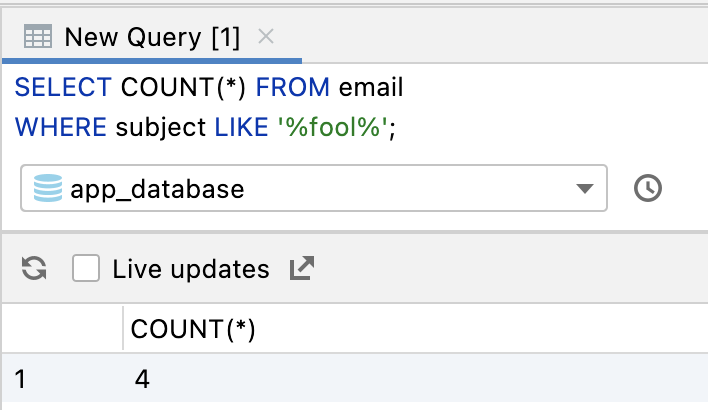Click the COUNT(*) column header
This screenshot has height=410, width=708.
coord(193,330)
